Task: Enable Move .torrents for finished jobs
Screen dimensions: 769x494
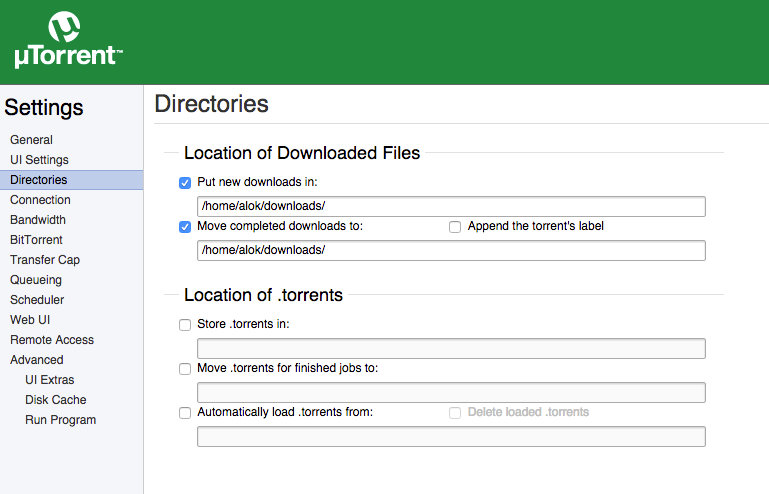Action: tap(185, 369)
